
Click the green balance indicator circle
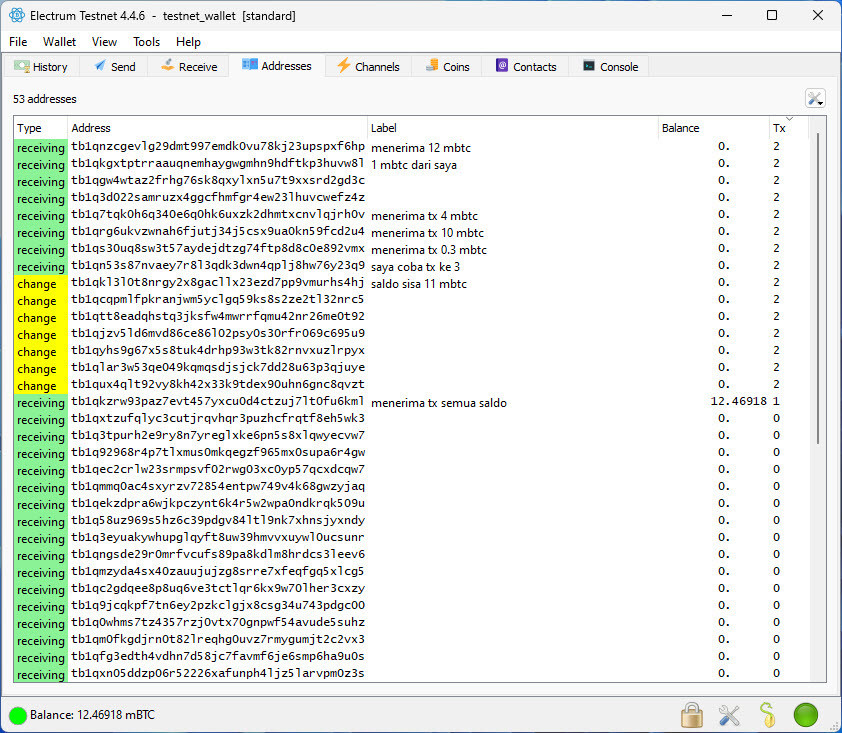coord(18,715)
